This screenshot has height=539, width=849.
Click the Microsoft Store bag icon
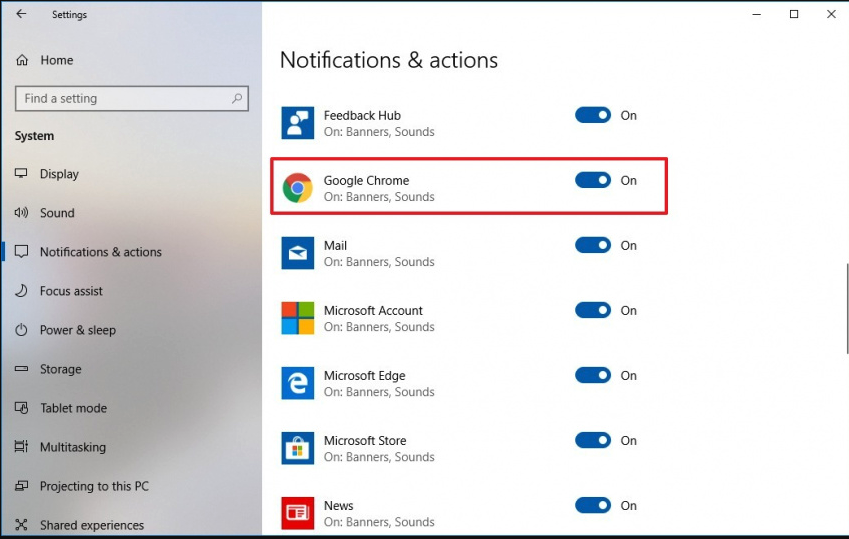(297, 447)
